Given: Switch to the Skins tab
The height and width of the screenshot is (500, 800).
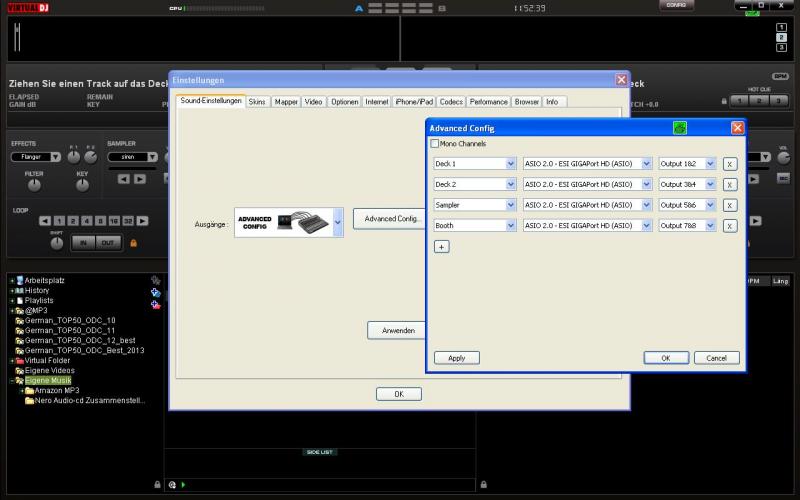Looking at the screenshot, I should (257, 102).
